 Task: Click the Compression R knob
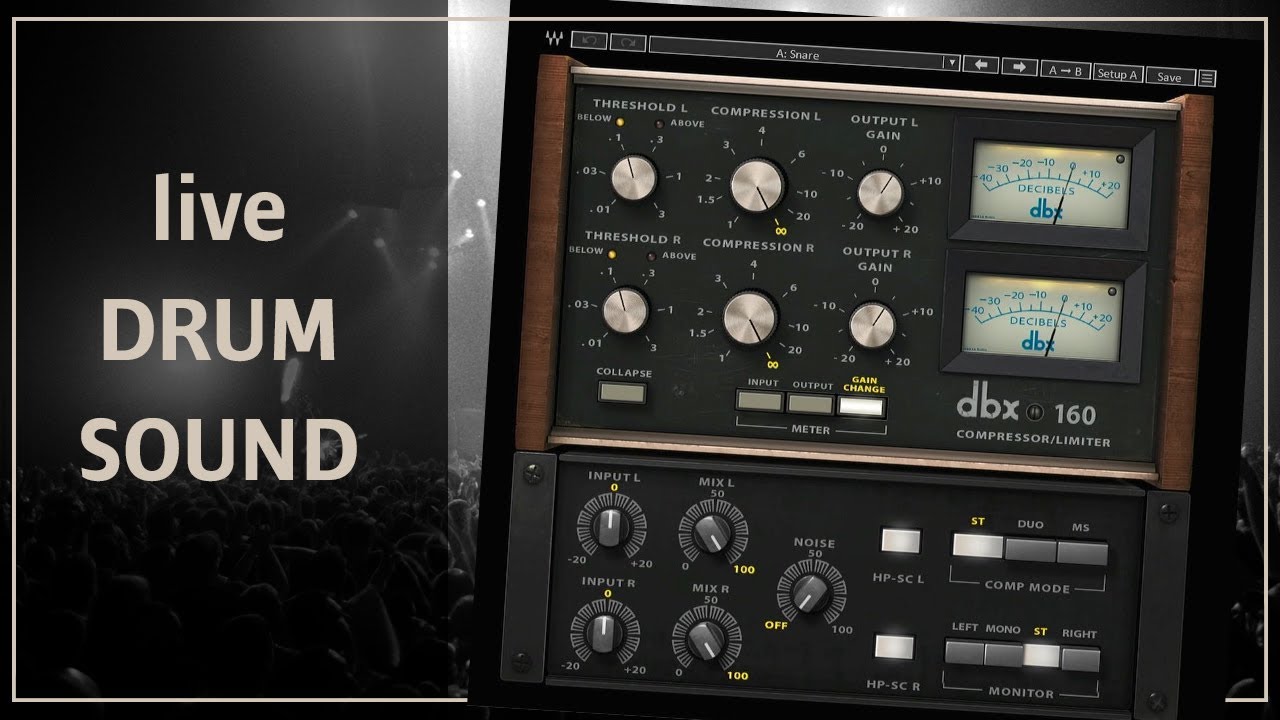tap(752, 319)
